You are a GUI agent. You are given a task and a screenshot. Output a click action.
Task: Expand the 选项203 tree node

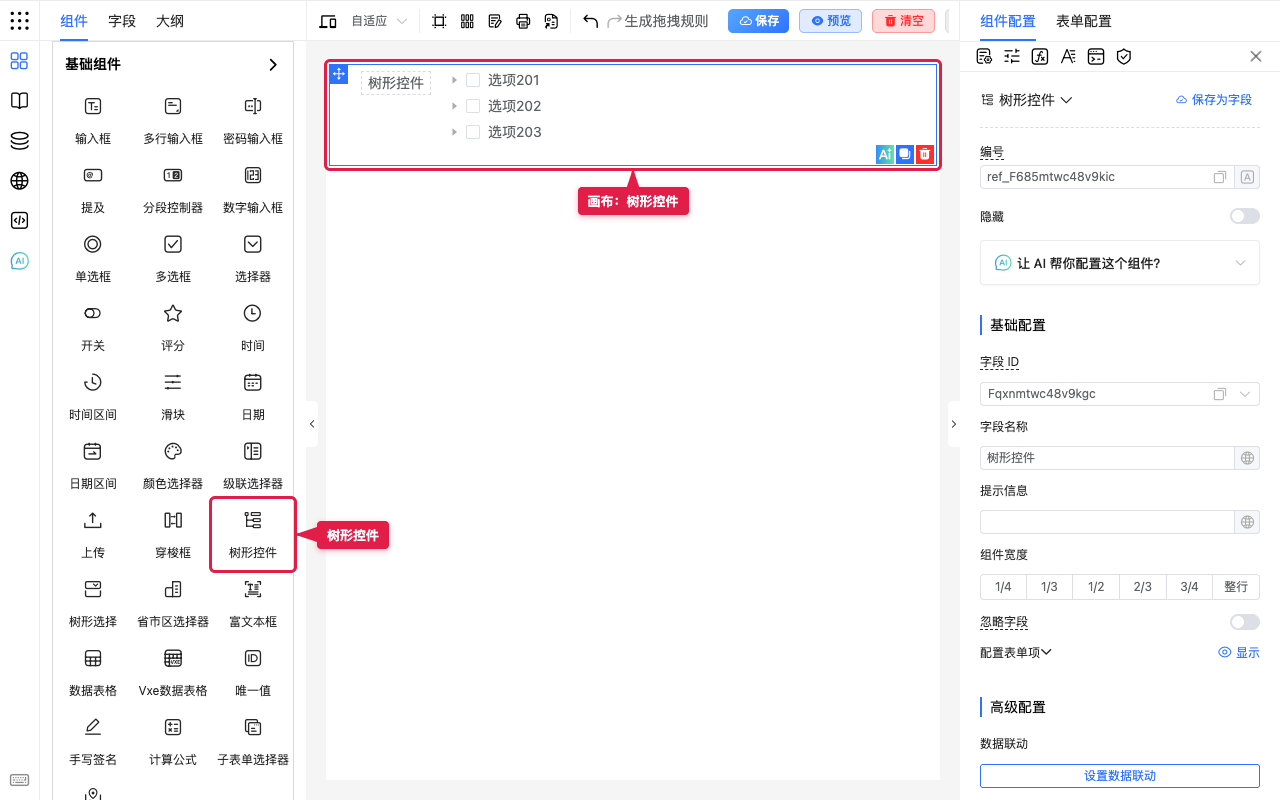tap(454, 132)
